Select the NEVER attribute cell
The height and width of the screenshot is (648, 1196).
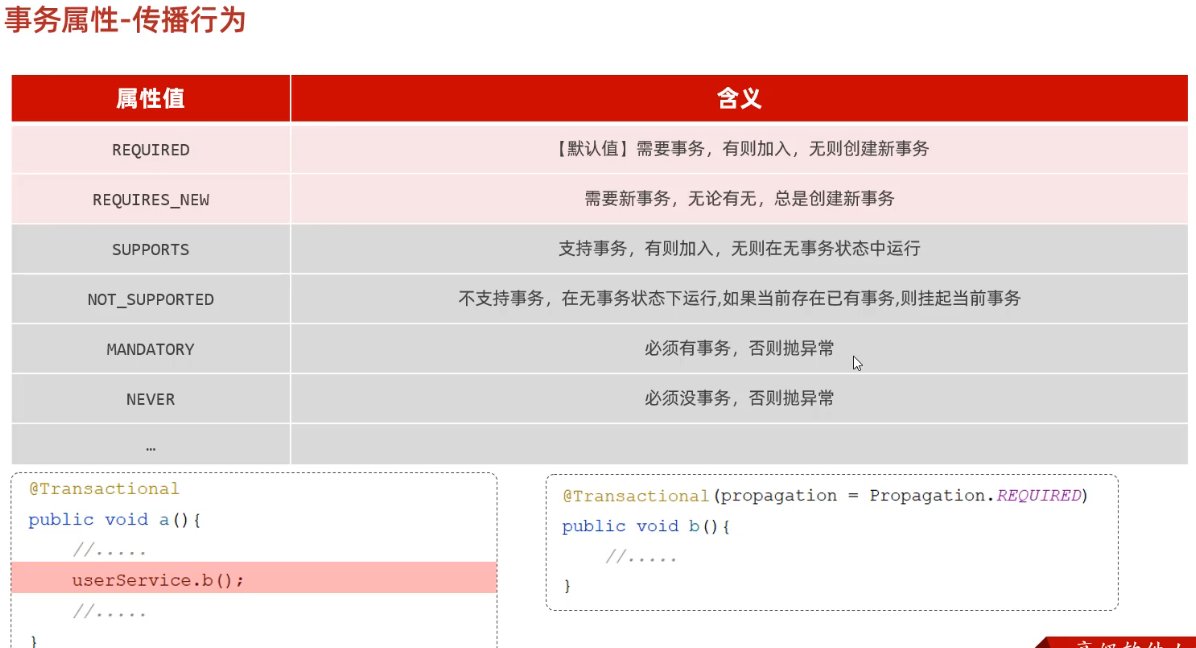pyautogui.click(x=150, y=400)
